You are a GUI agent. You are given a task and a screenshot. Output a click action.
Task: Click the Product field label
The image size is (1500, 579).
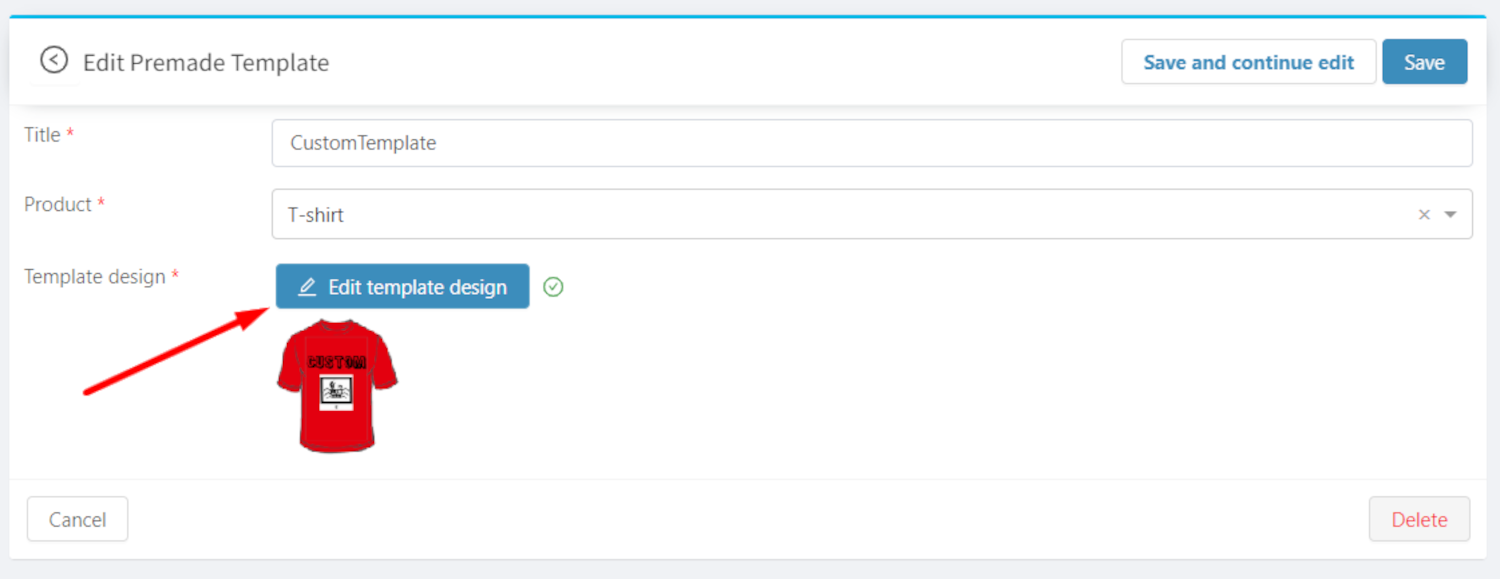(x=58, y=204)
